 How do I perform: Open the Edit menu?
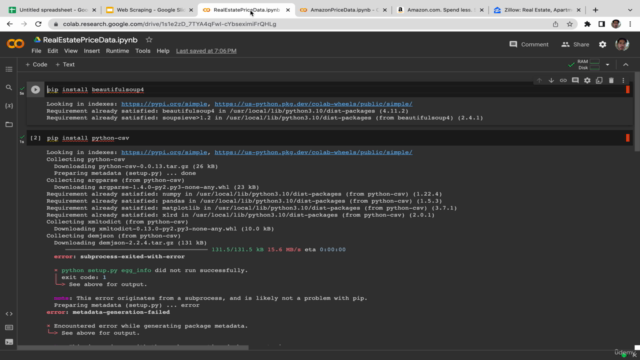click(x=53, y=51)
